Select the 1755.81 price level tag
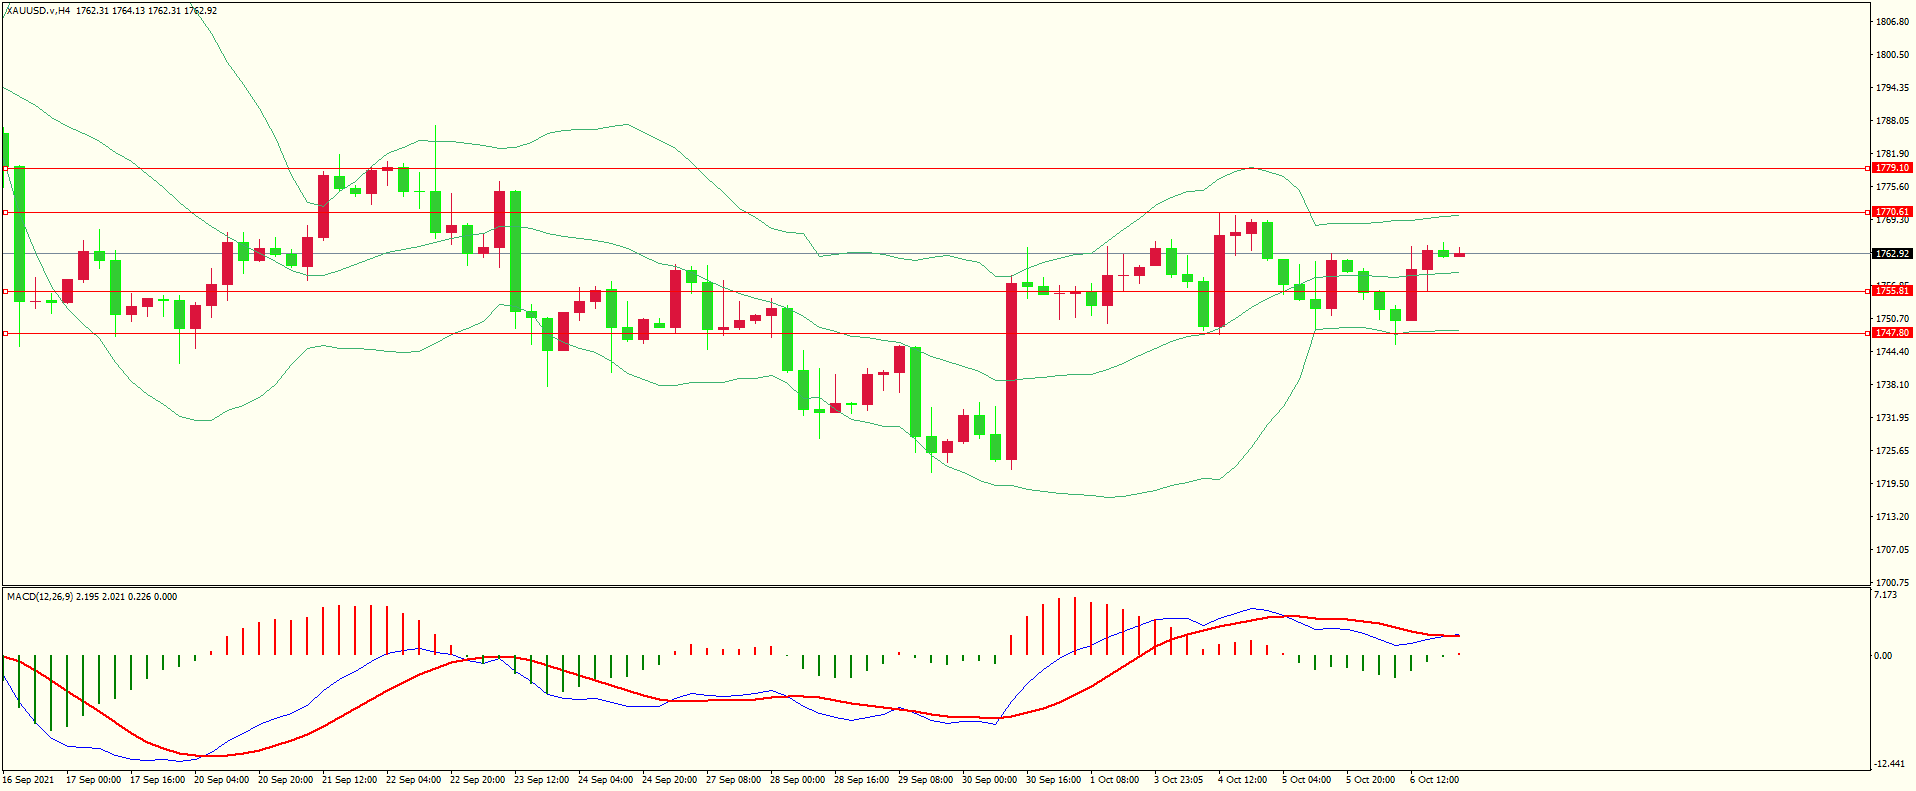This screenshot has width=1916, height=791. coord(1892,291)
